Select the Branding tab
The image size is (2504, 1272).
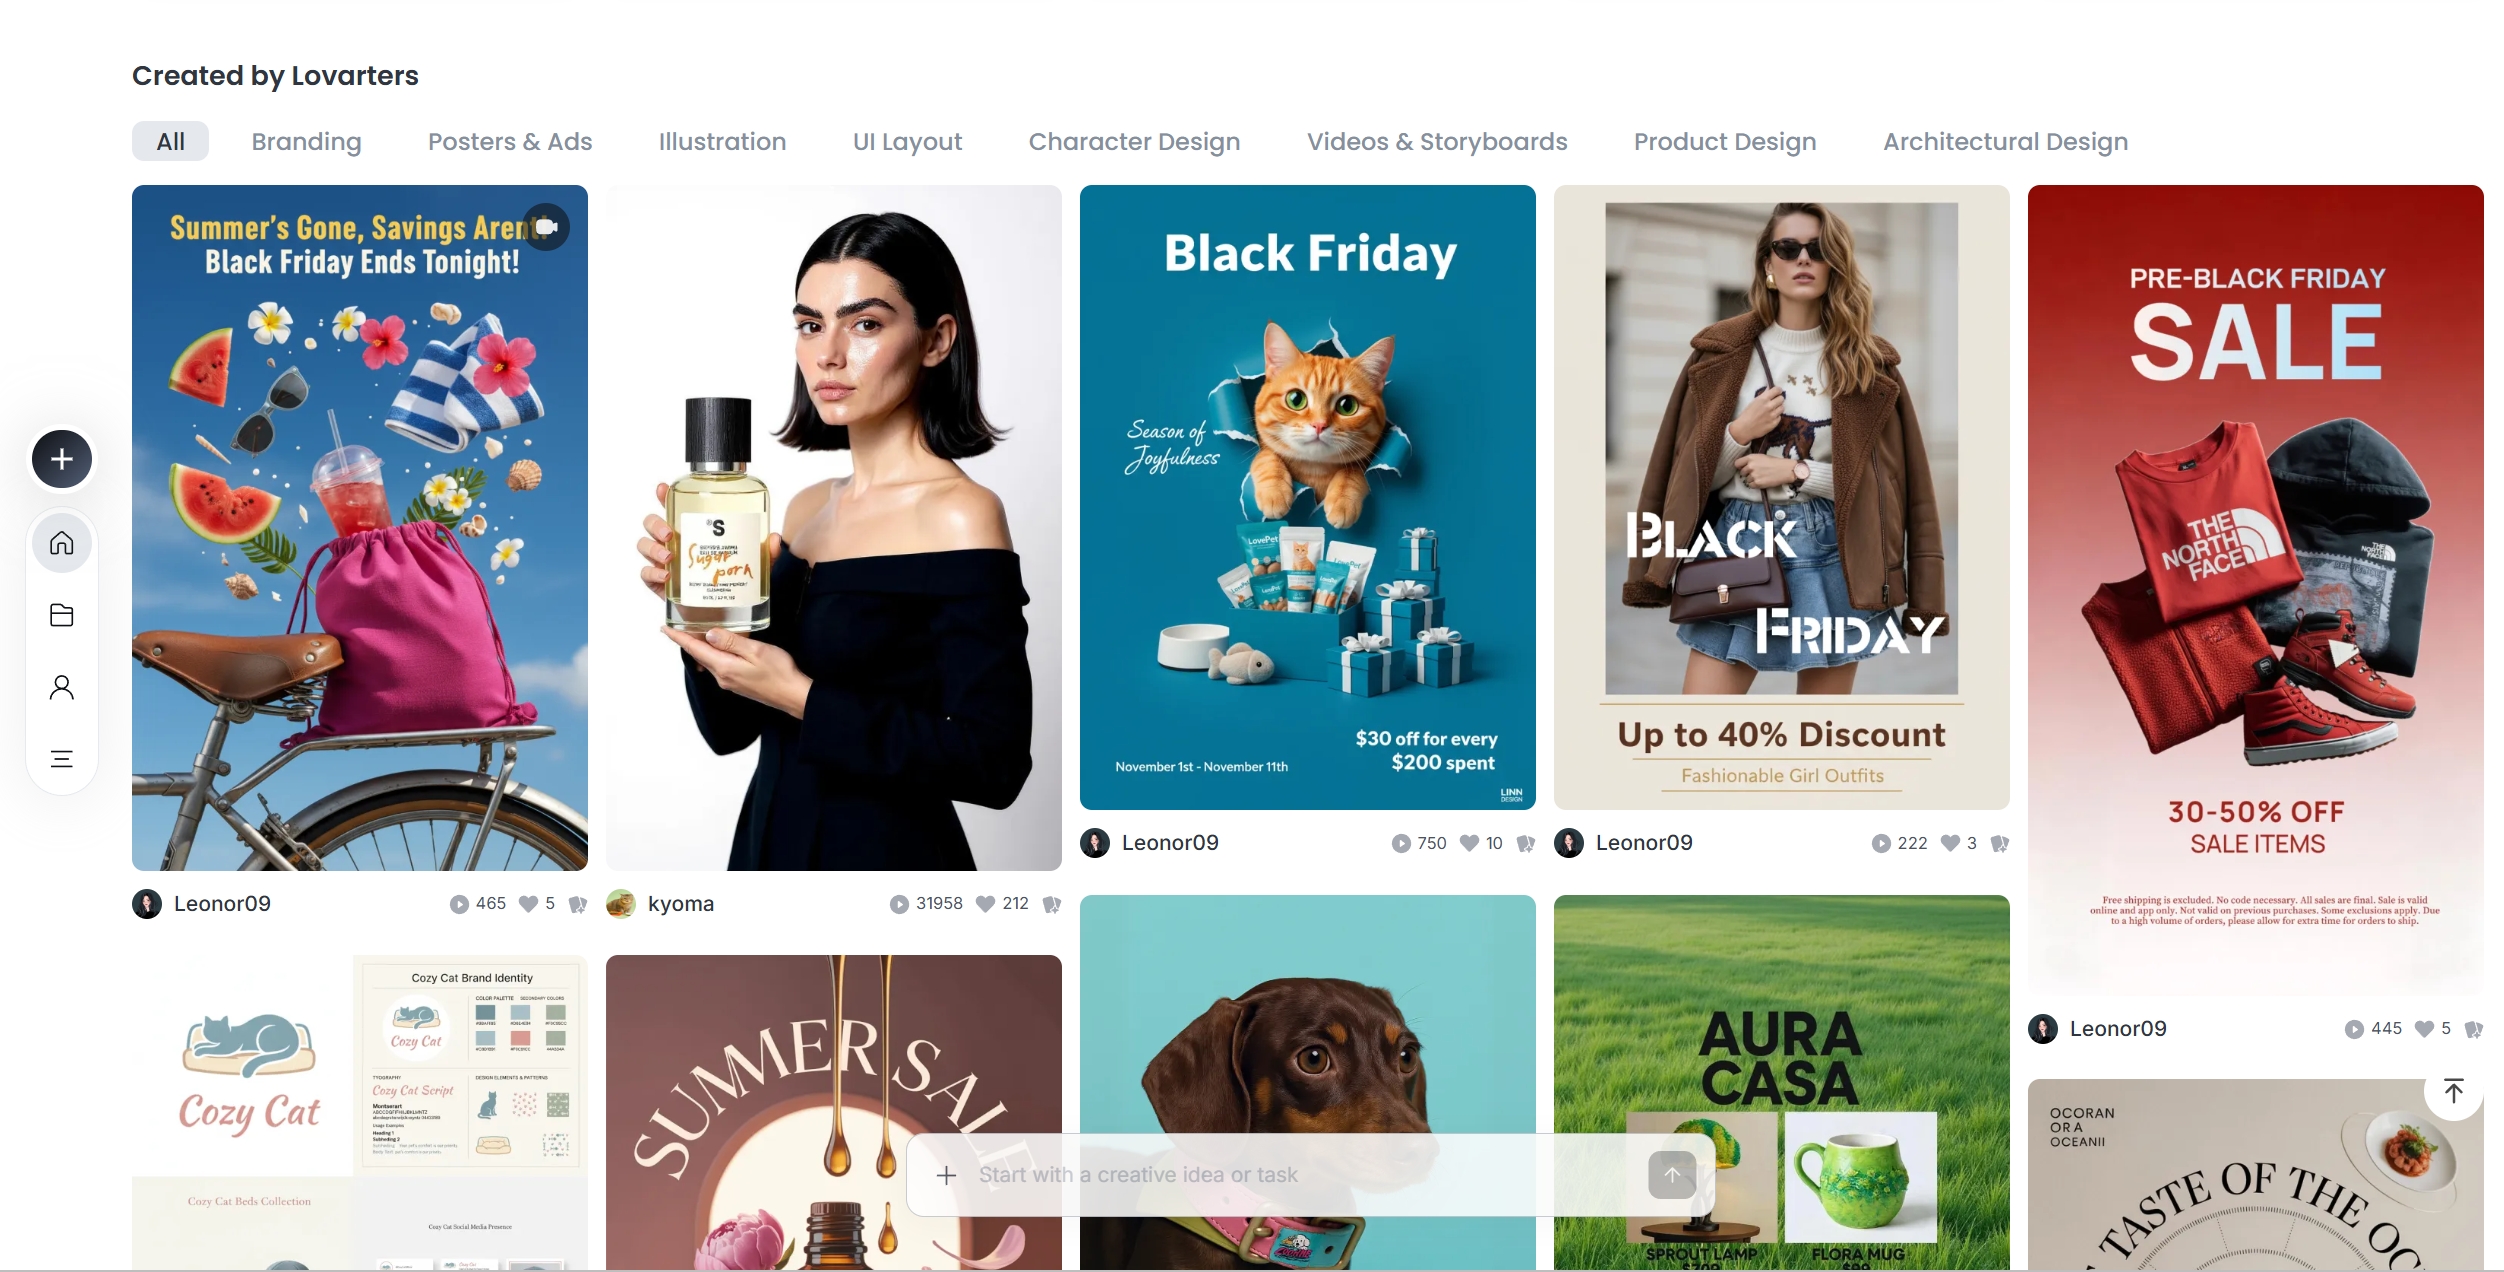point(306,141)
